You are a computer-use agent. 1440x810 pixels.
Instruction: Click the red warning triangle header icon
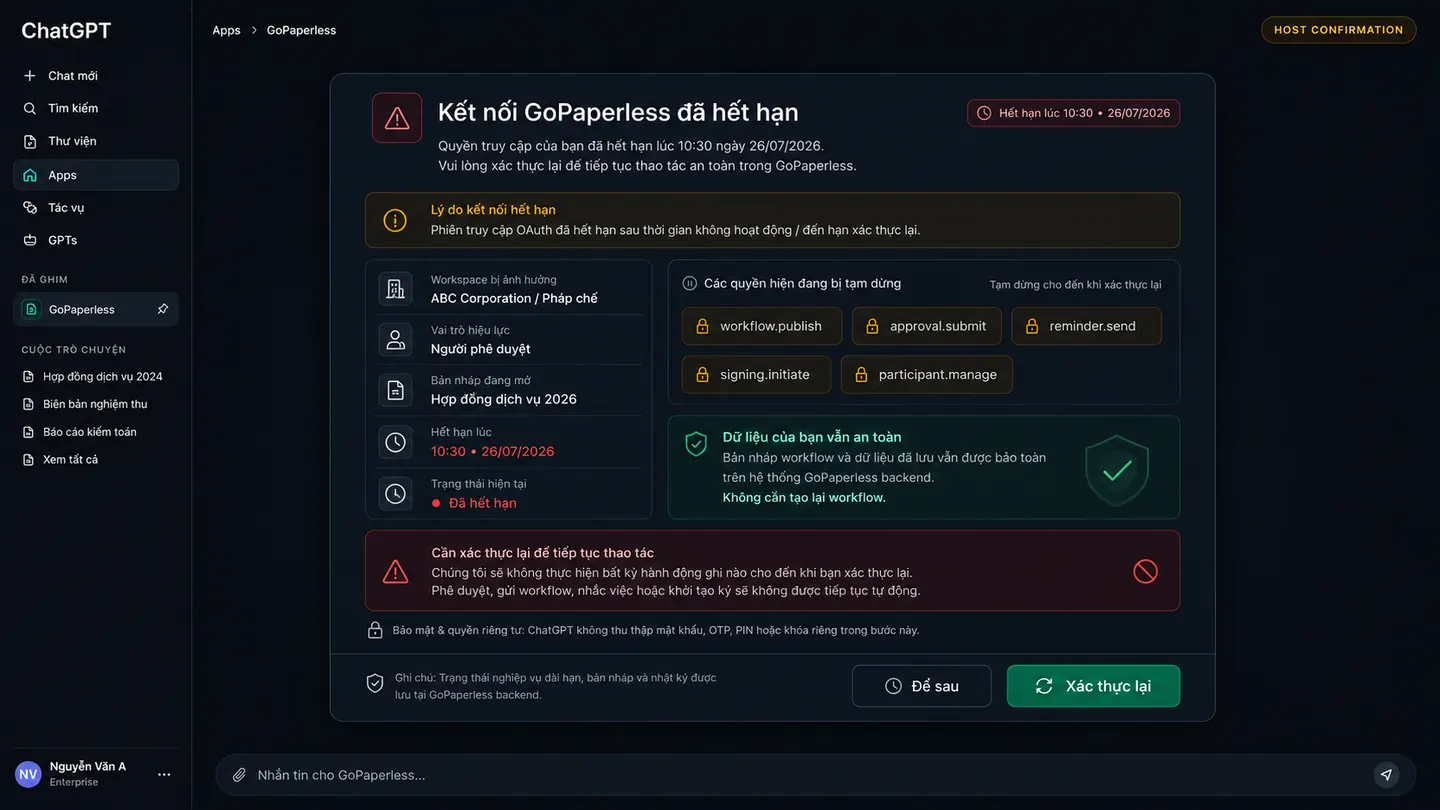397,118
